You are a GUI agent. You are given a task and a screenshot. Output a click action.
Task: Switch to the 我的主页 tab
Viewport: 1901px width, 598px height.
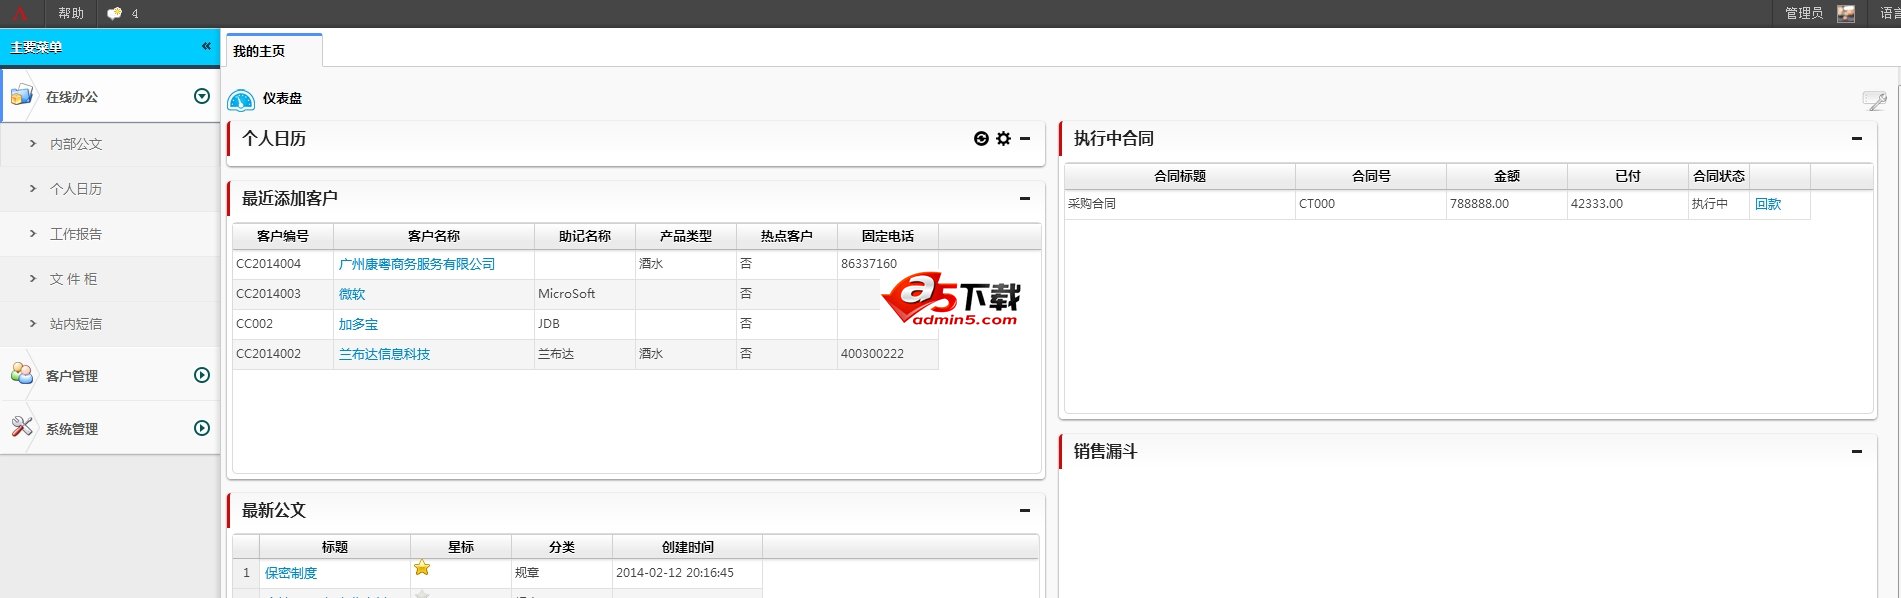[x=273, y=51]
